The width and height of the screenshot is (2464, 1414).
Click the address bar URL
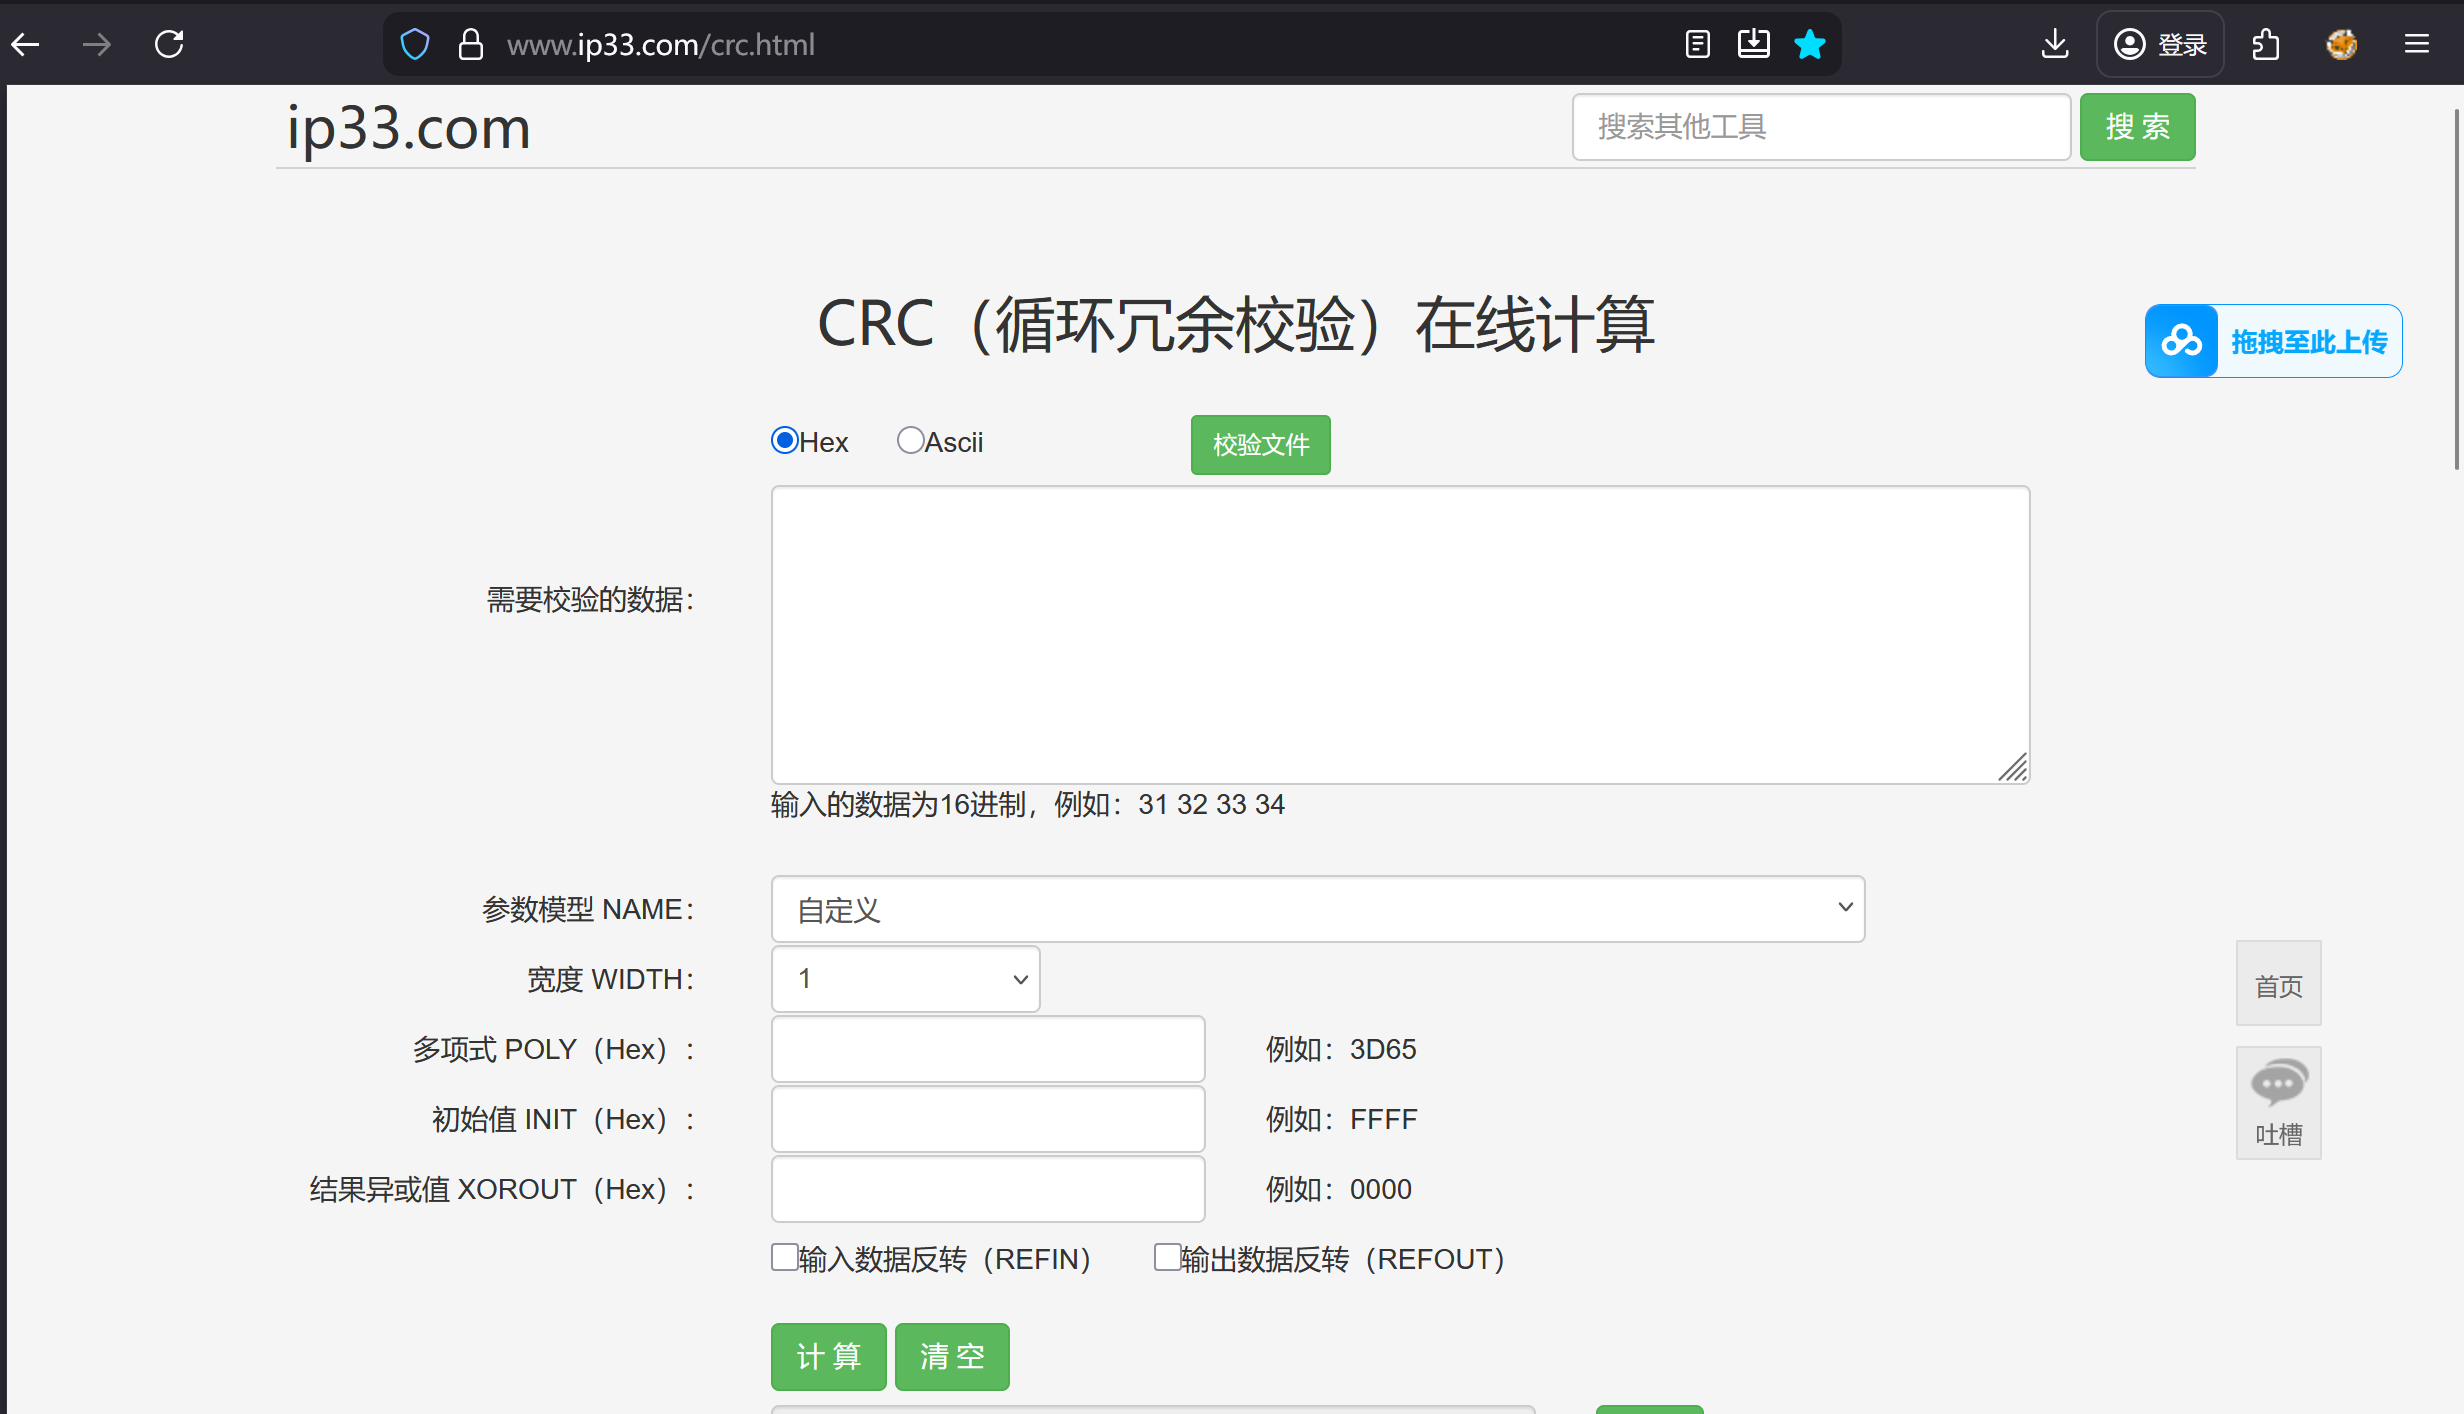[x=661, y=44]
